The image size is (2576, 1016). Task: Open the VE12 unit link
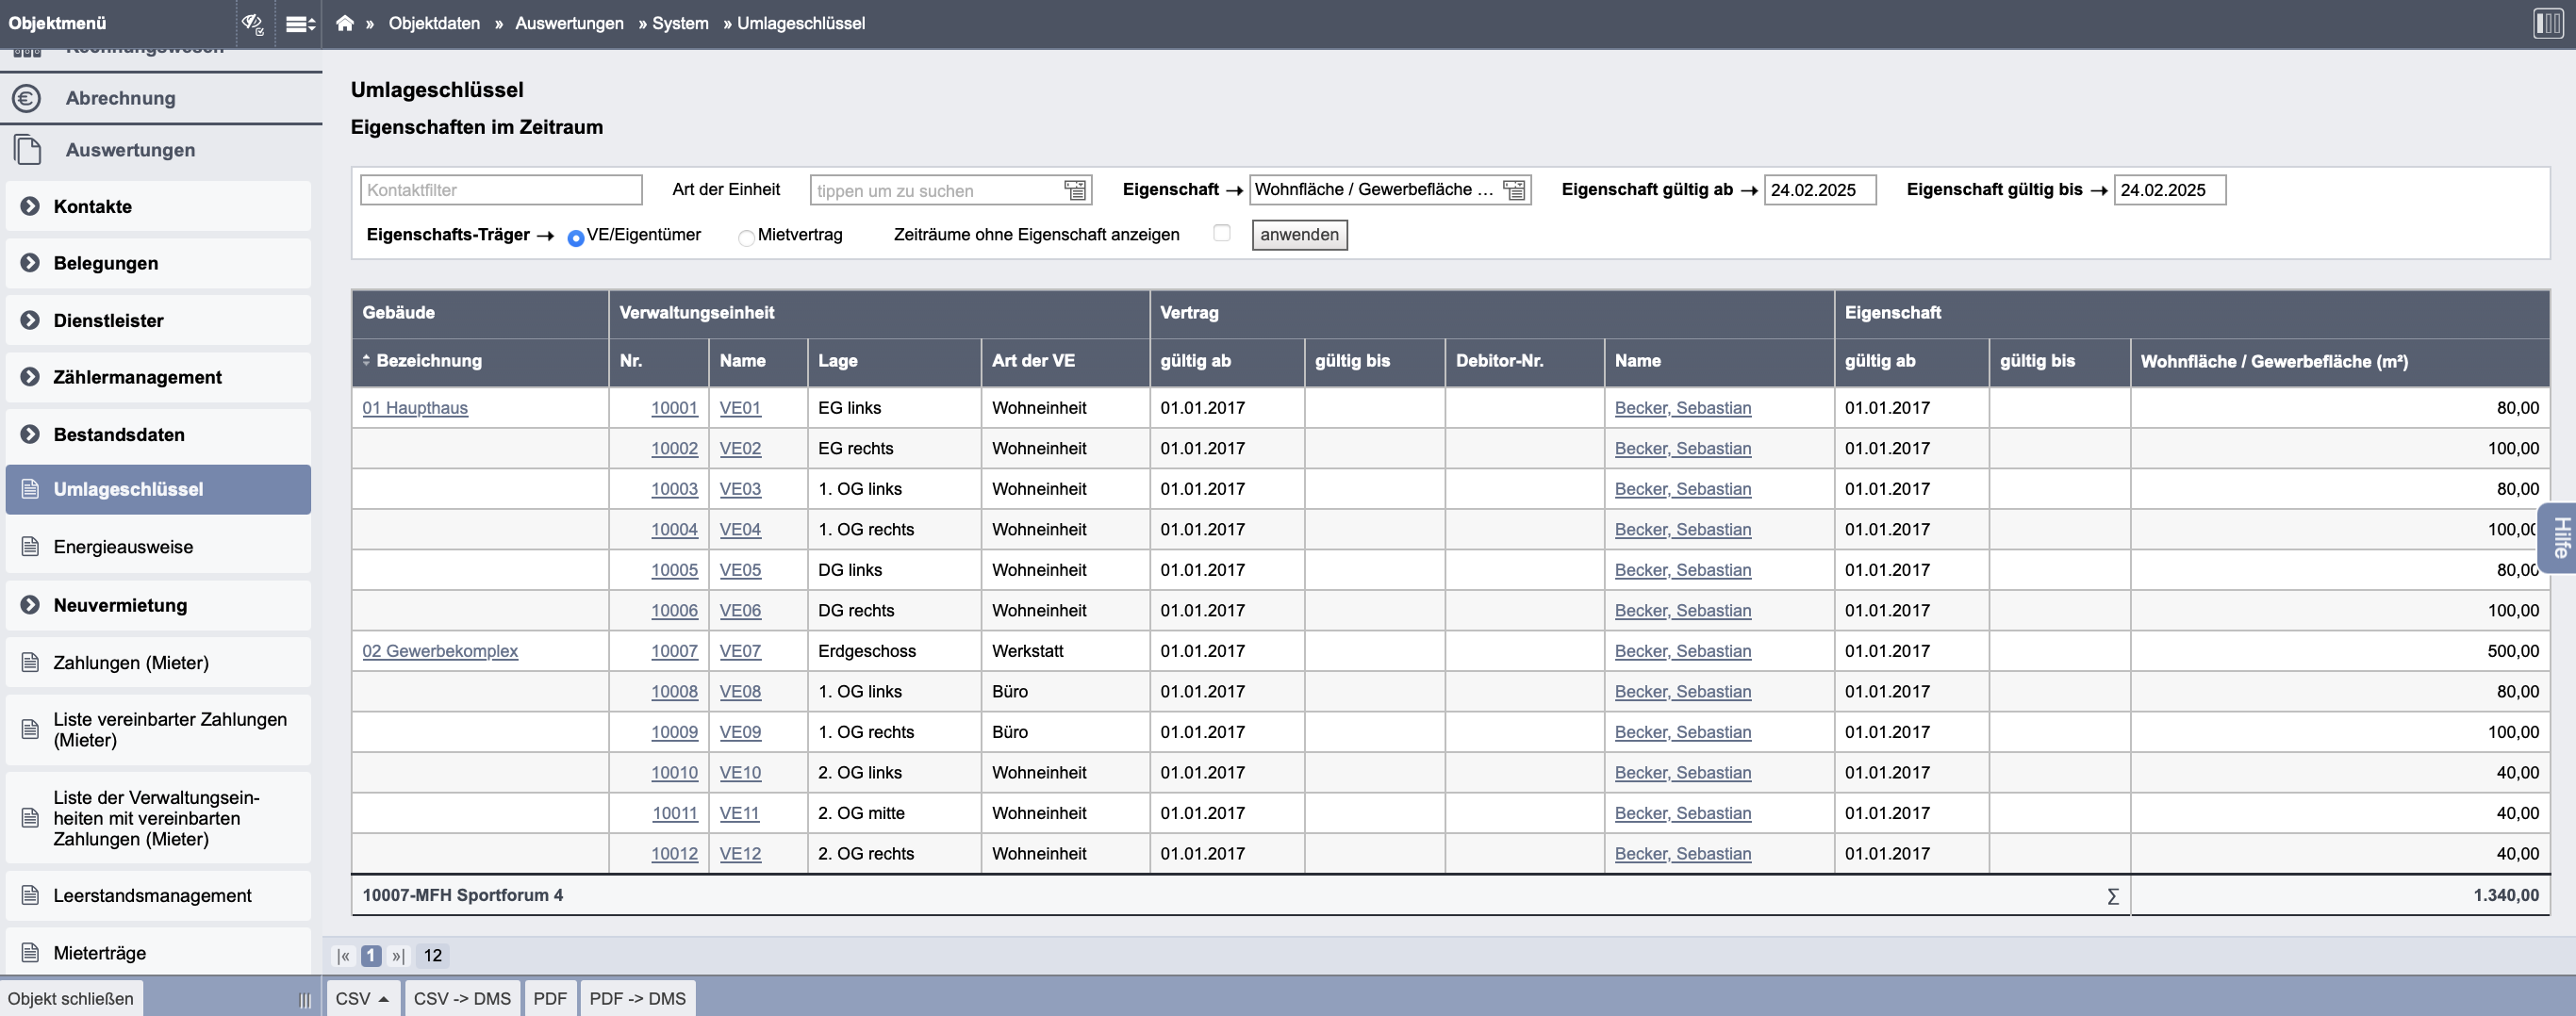click(x=740, y=854)
